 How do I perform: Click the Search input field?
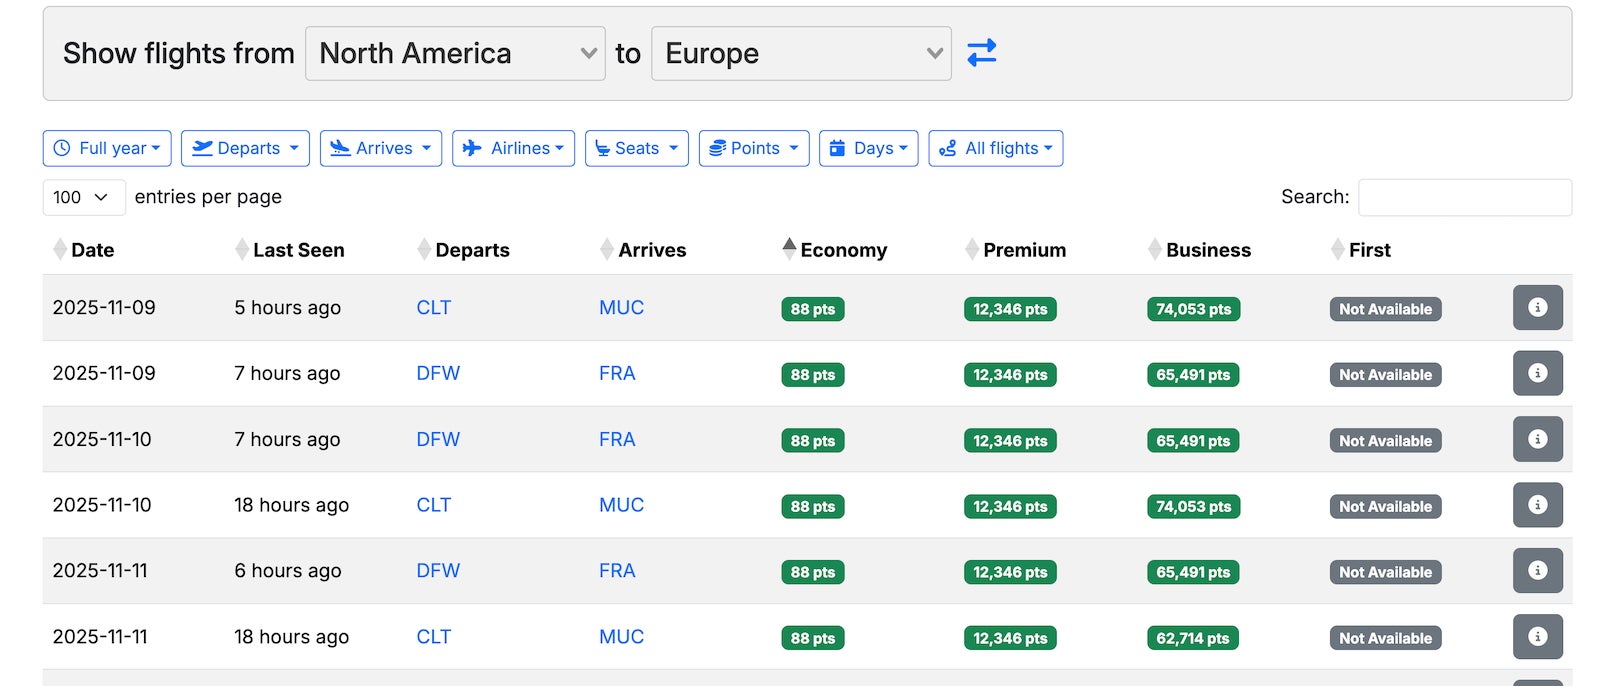[1464, 197]
